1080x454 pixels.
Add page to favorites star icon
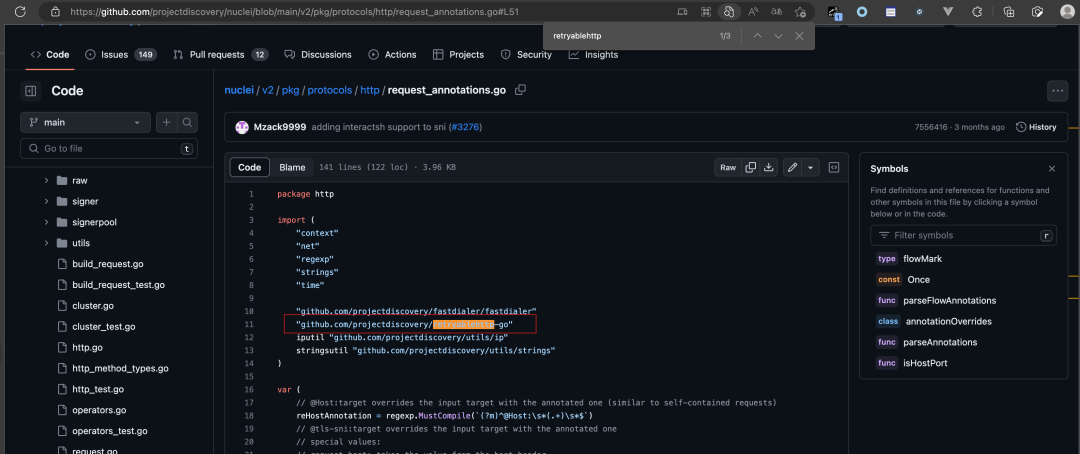tap(800, 12)
